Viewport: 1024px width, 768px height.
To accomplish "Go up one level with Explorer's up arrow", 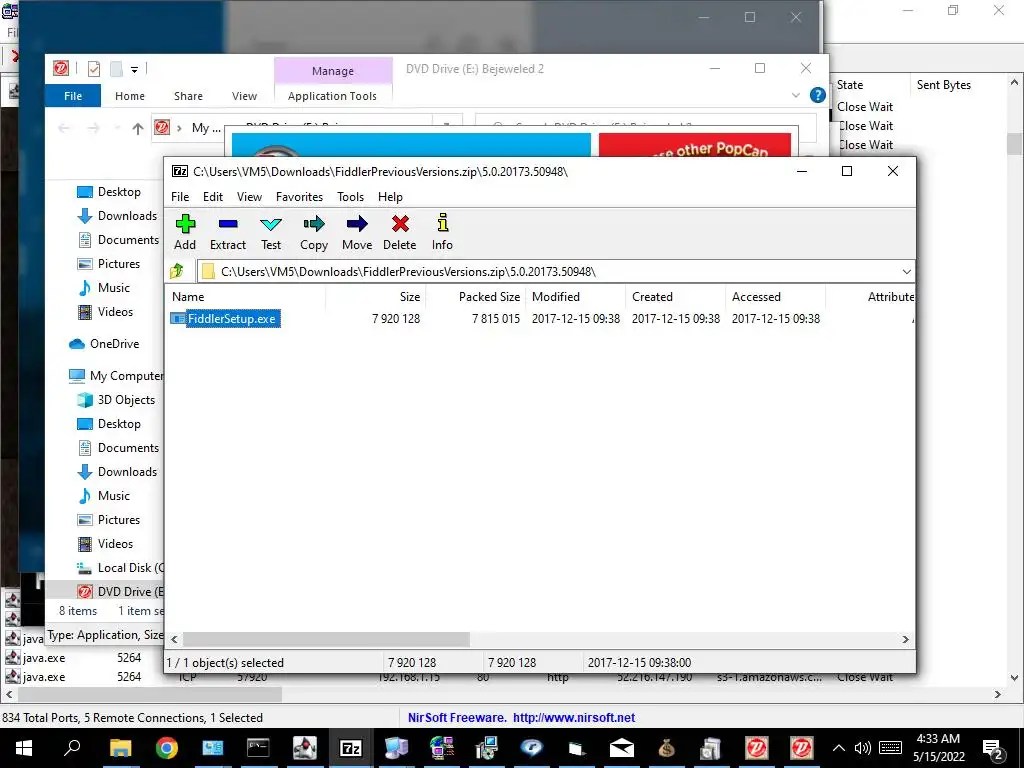I will pos(137,128).
